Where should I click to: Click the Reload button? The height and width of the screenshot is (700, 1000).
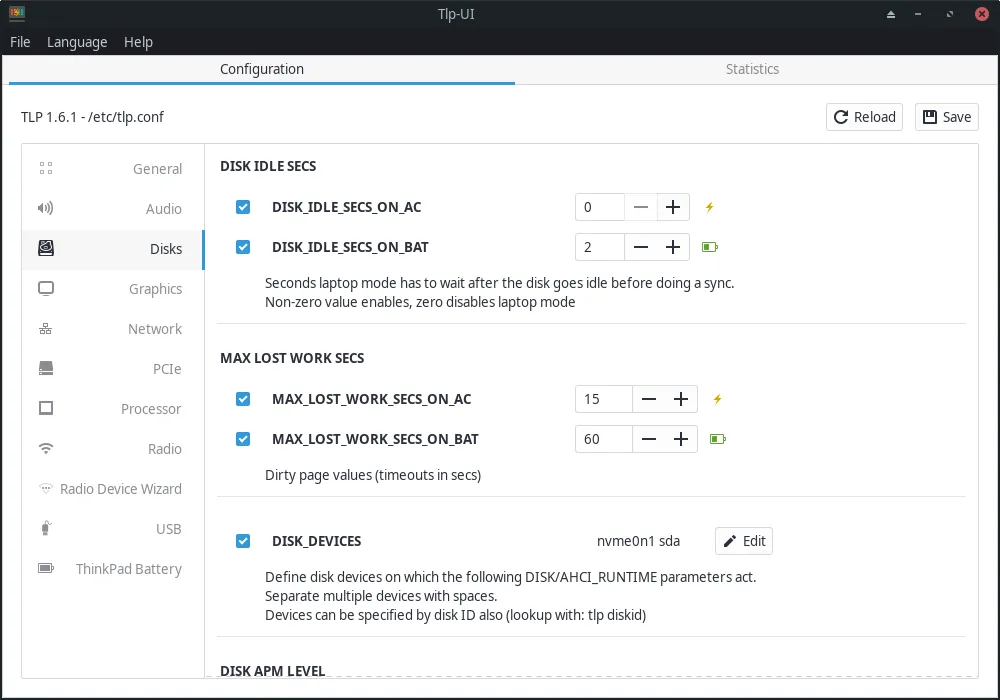864,117
